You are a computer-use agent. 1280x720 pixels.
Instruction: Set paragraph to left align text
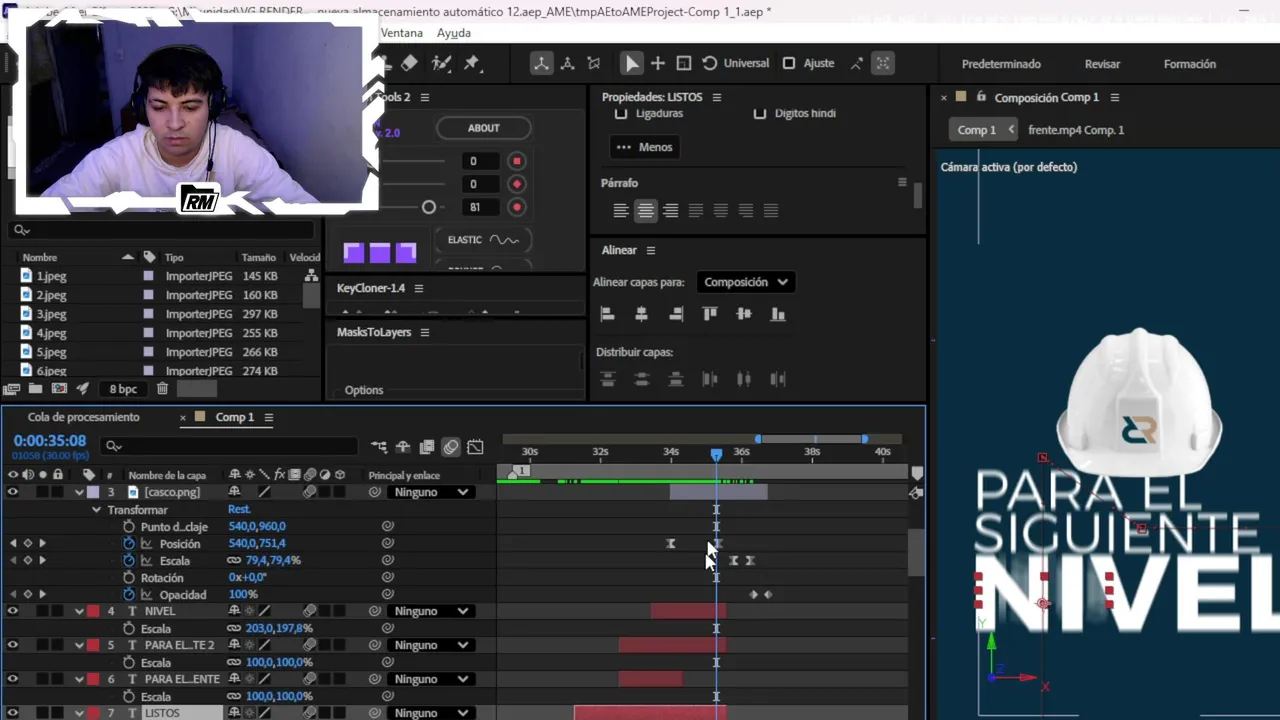point(621,210)
